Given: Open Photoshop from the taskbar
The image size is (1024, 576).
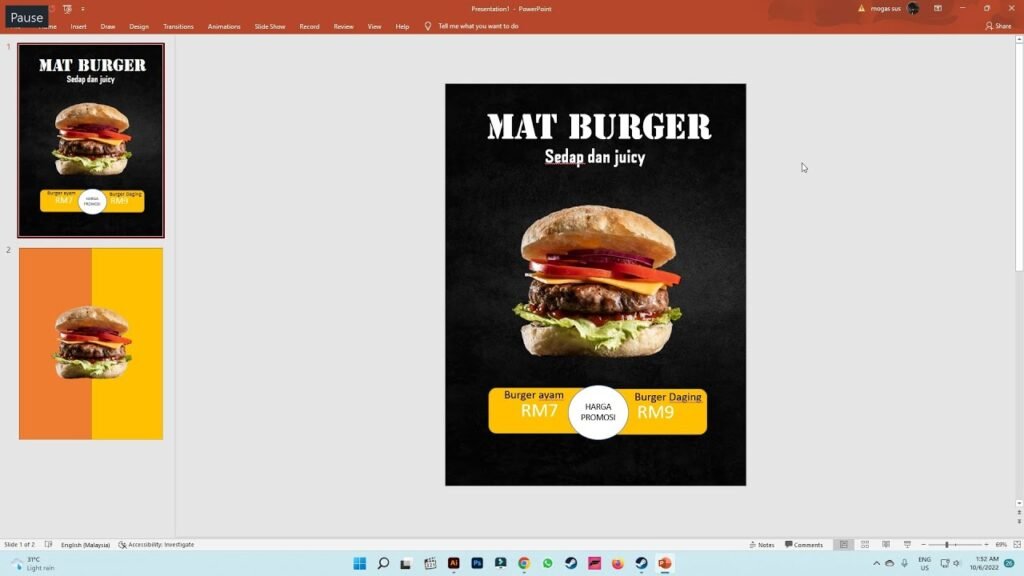Looking at the screenshot, I should click(477, 563).
